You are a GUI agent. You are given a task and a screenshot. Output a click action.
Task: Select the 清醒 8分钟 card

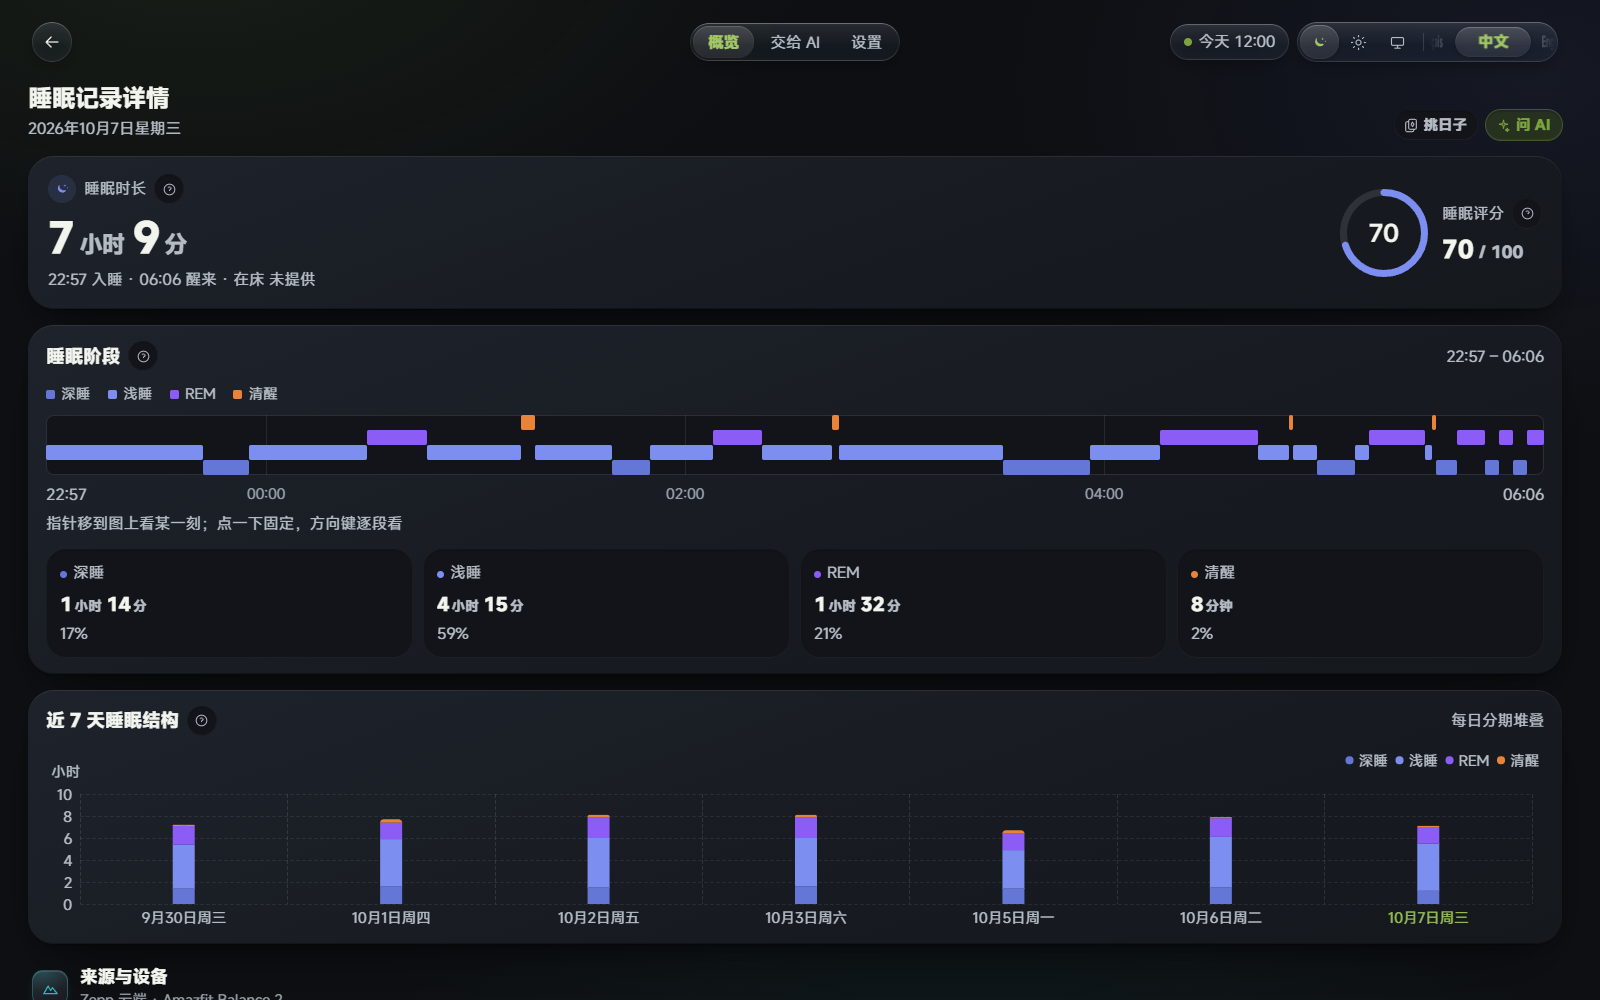pos(1360,603)
